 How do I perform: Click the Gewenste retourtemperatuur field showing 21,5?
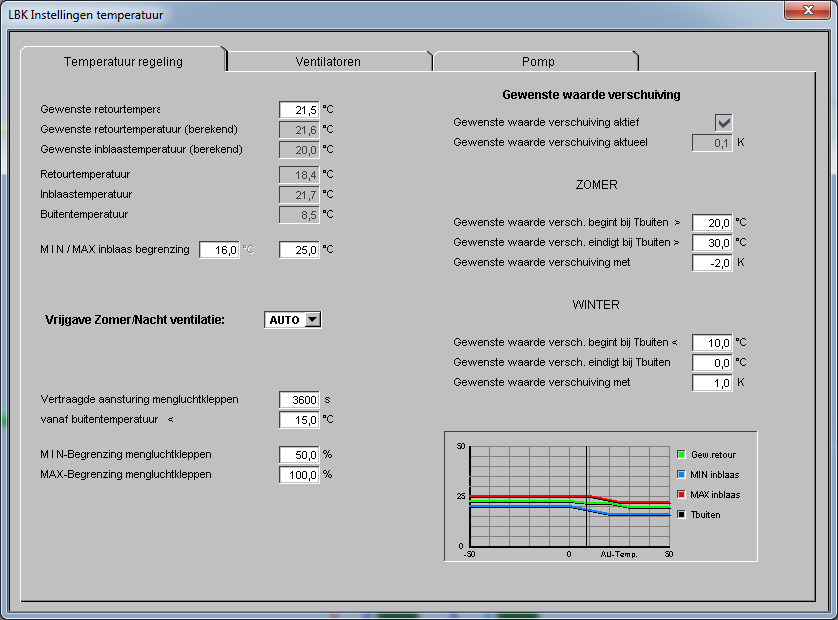tap(299, 110)
